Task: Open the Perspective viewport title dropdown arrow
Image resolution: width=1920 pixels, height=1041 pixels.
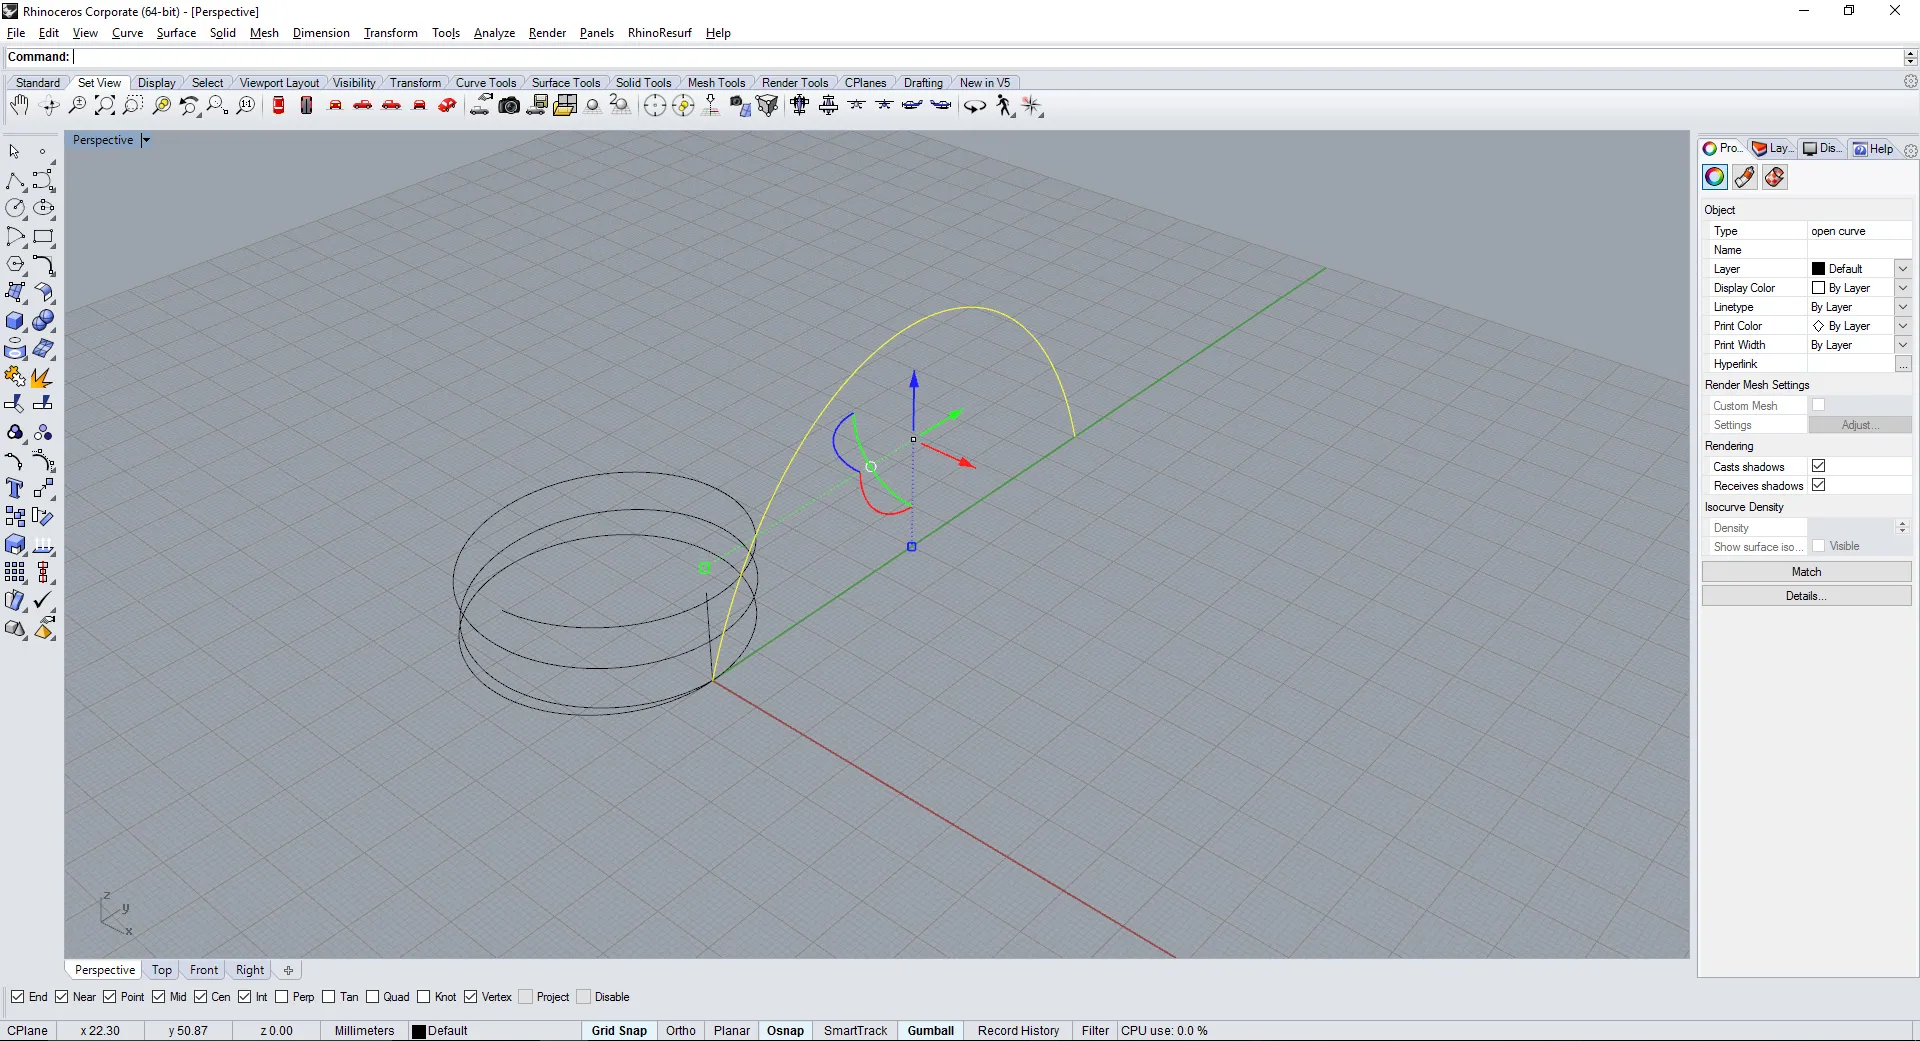Action: (146, 141)
